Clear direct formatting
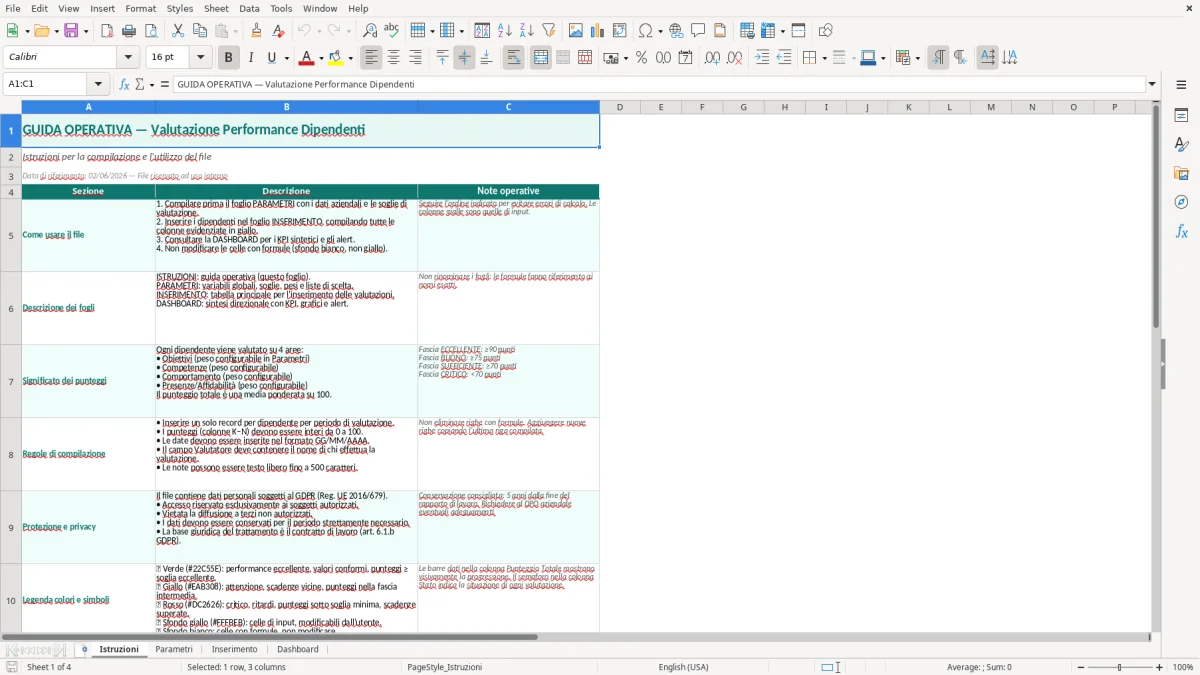Viewport: 1200px width, 675px height. pos(279,31)
